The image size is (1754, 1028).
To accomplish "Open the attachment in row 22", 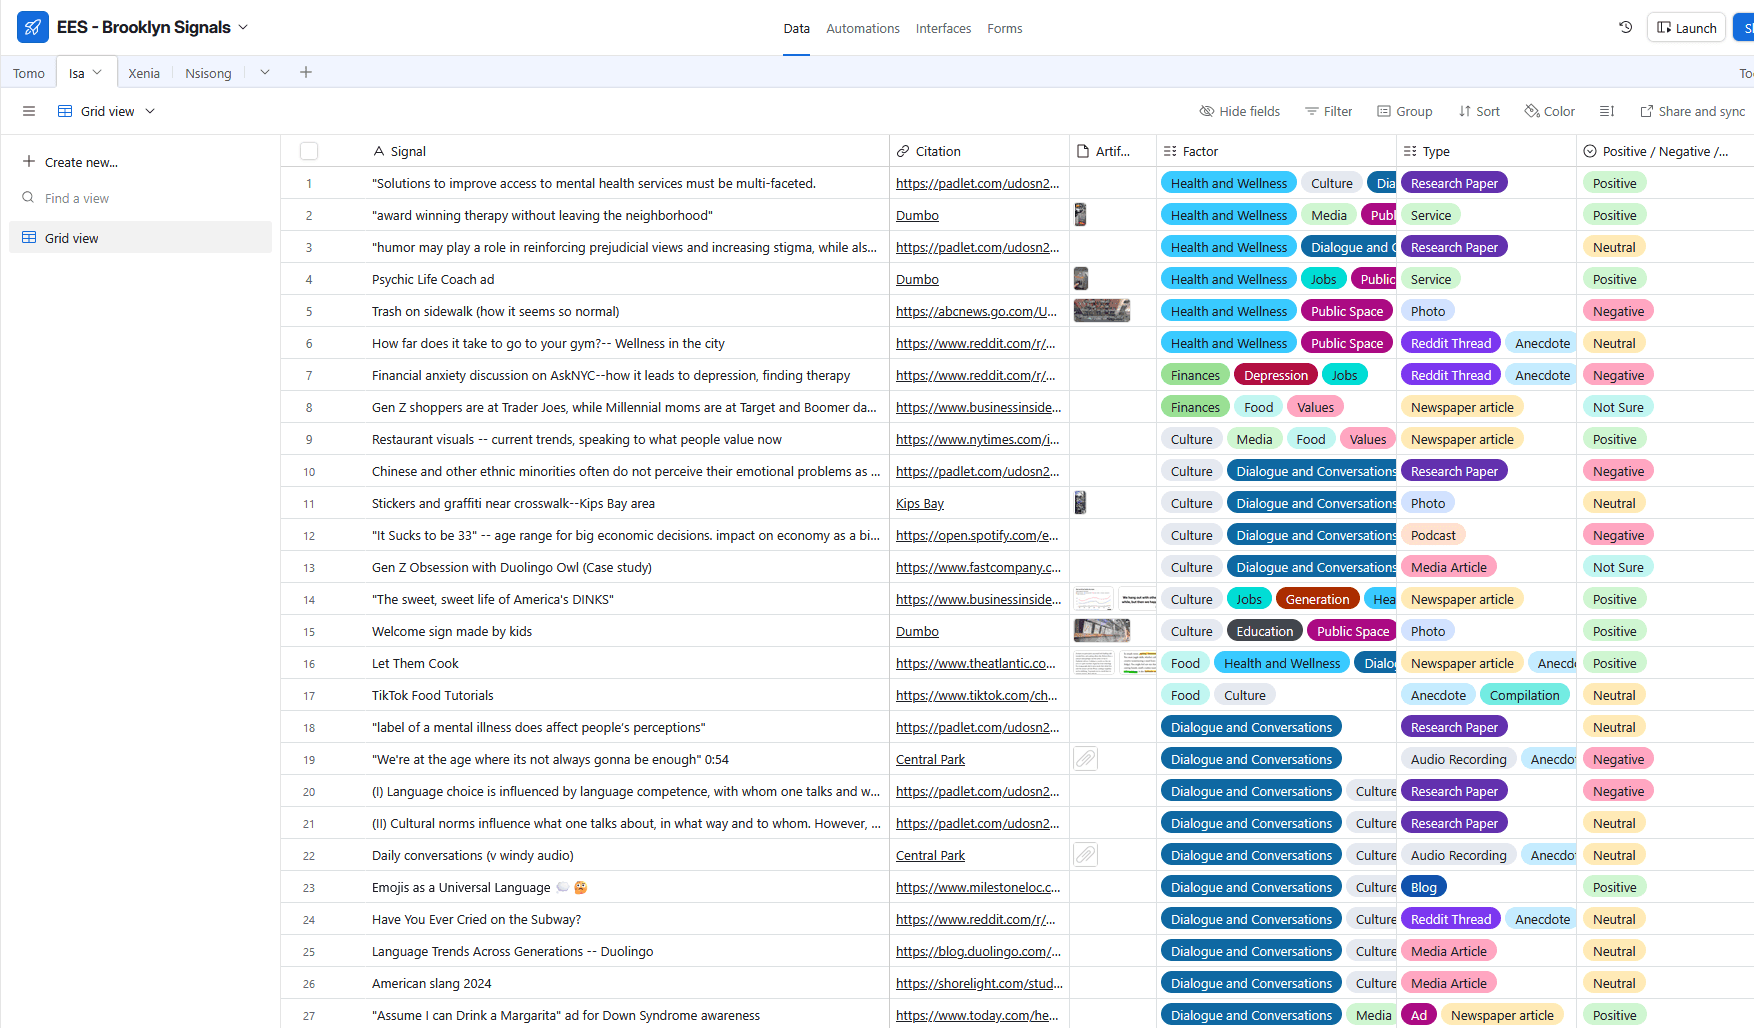I will pyautogui.click(x=1085, y=855).
